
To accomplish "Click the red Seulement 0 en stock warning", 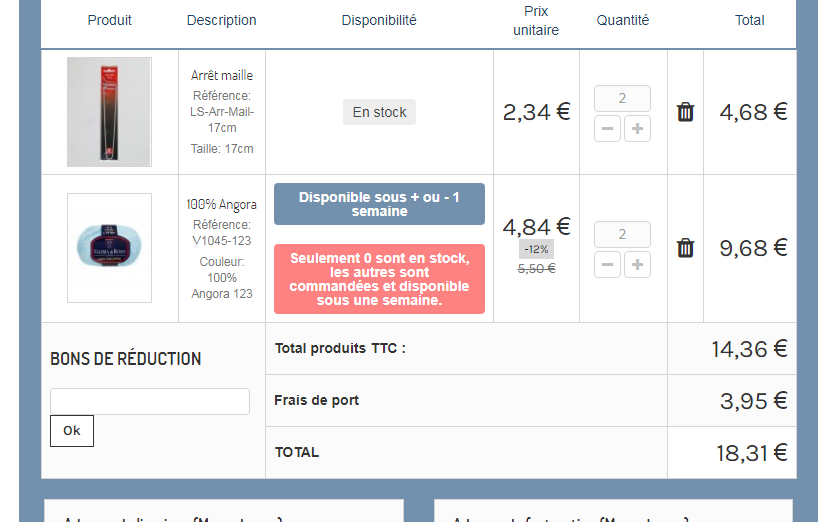I will point(379,279).
